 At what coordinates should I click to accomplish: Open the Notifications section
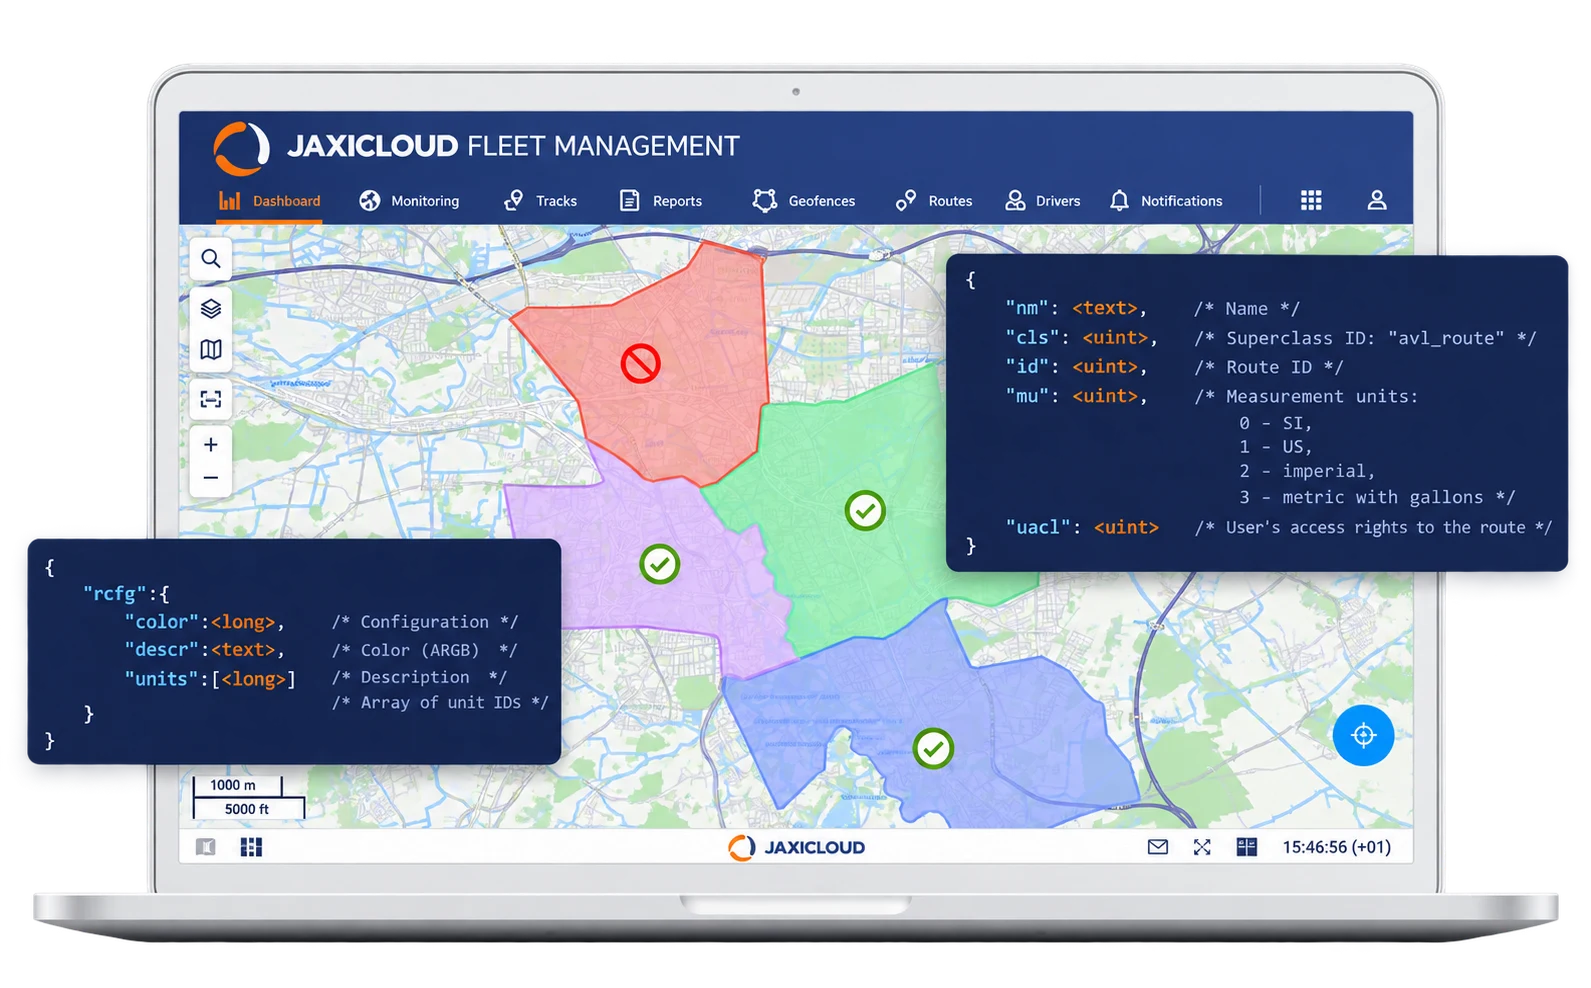1166,201
